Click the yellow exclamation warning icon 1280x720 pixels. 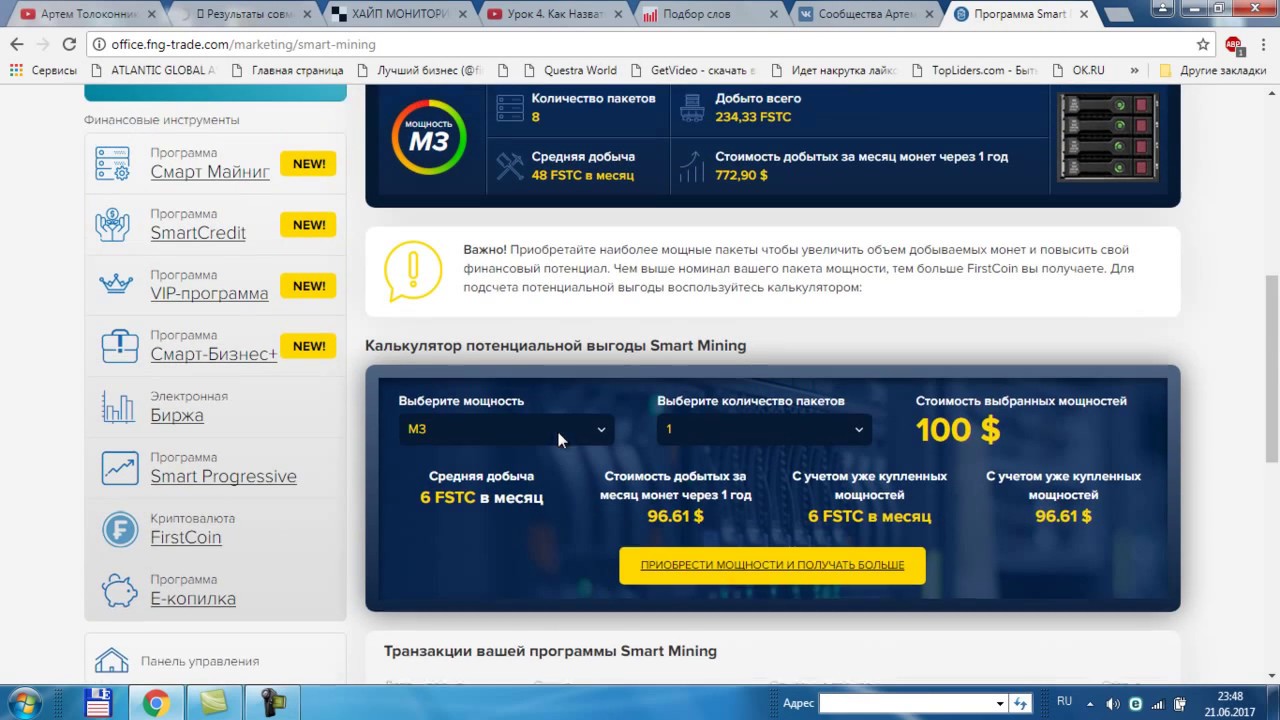413,270
